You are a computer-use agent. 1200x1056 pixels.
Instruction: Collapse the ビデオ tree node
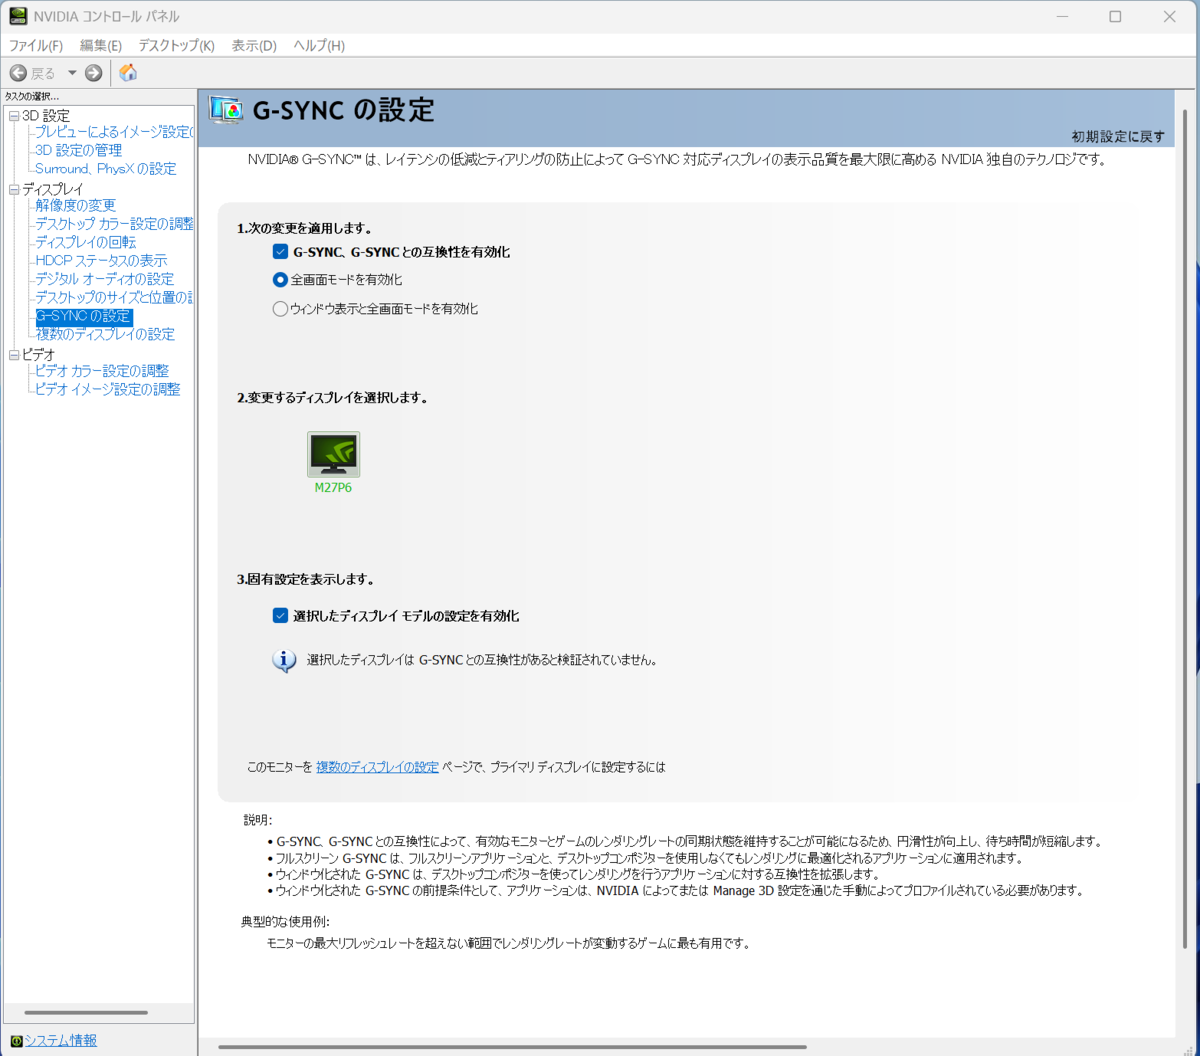pos(14,354)
